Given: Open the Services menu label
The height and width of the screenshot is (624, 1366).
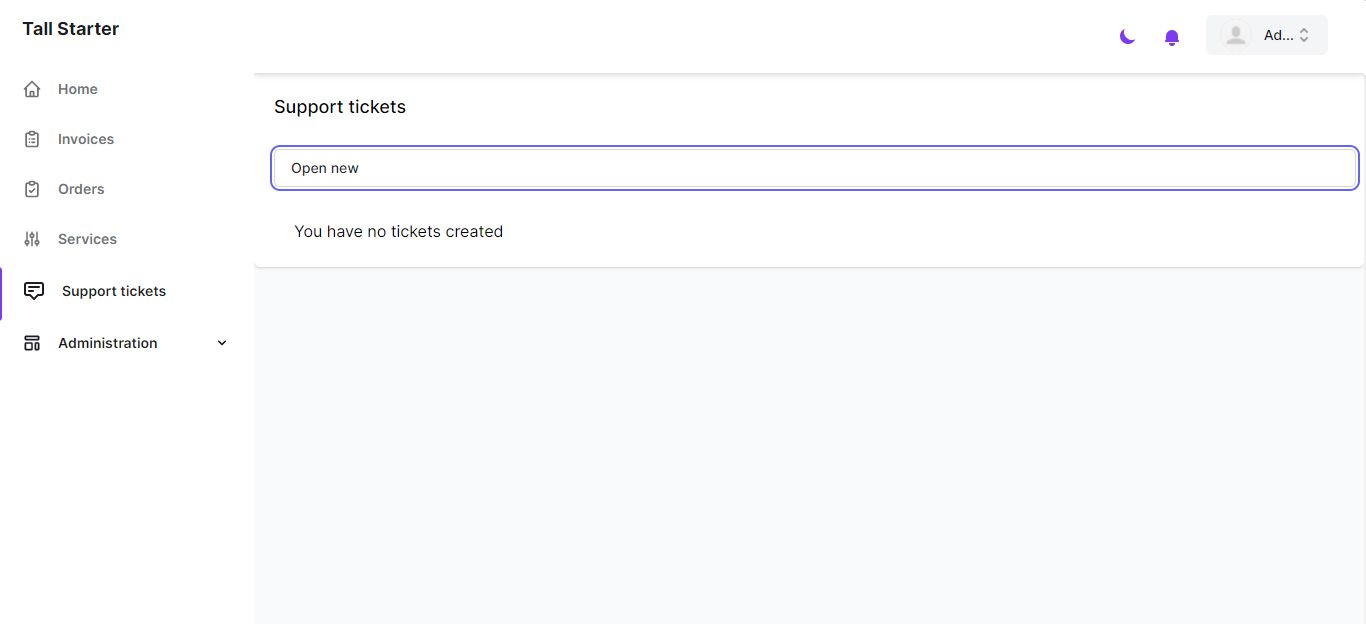Looking at the screenshot, I should click(88, 239).
